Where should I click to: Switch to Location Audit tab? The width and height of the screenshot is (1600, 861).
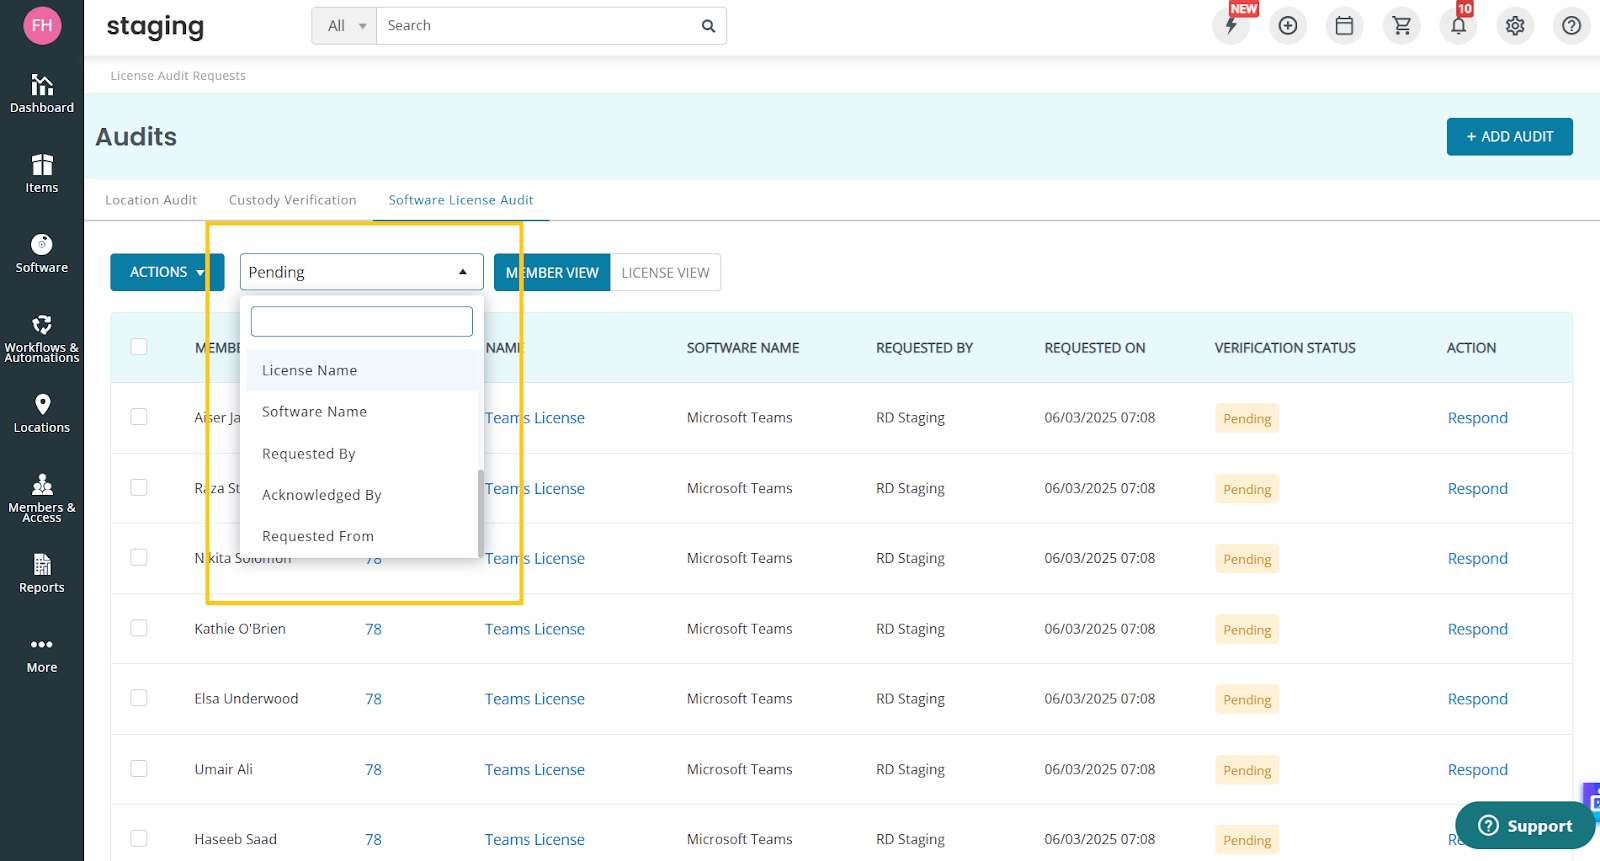[151, 200]
